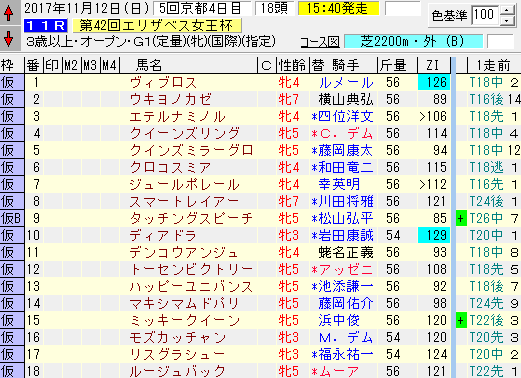This screenshot has width=521, height=378.
Task: Click the red up arrow for previous race
Action: pyautogui.click(x=9, y=13)
